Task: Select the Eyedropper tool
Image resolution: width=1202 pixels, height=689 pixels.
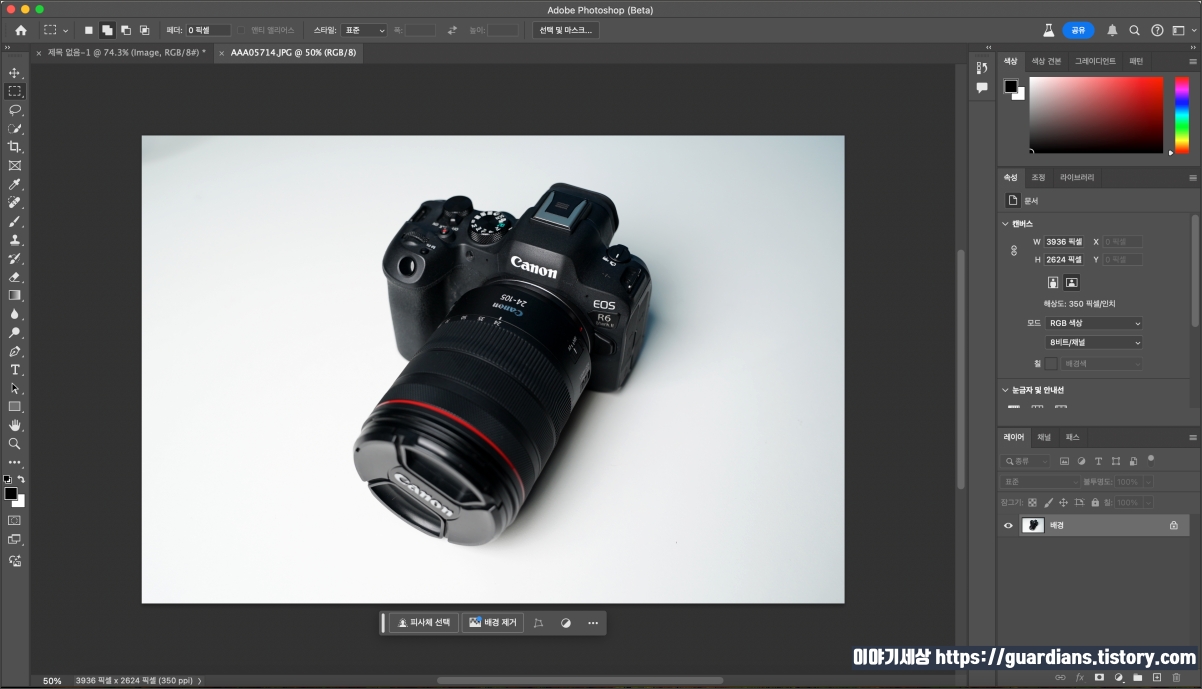Action: click(15, 184)
